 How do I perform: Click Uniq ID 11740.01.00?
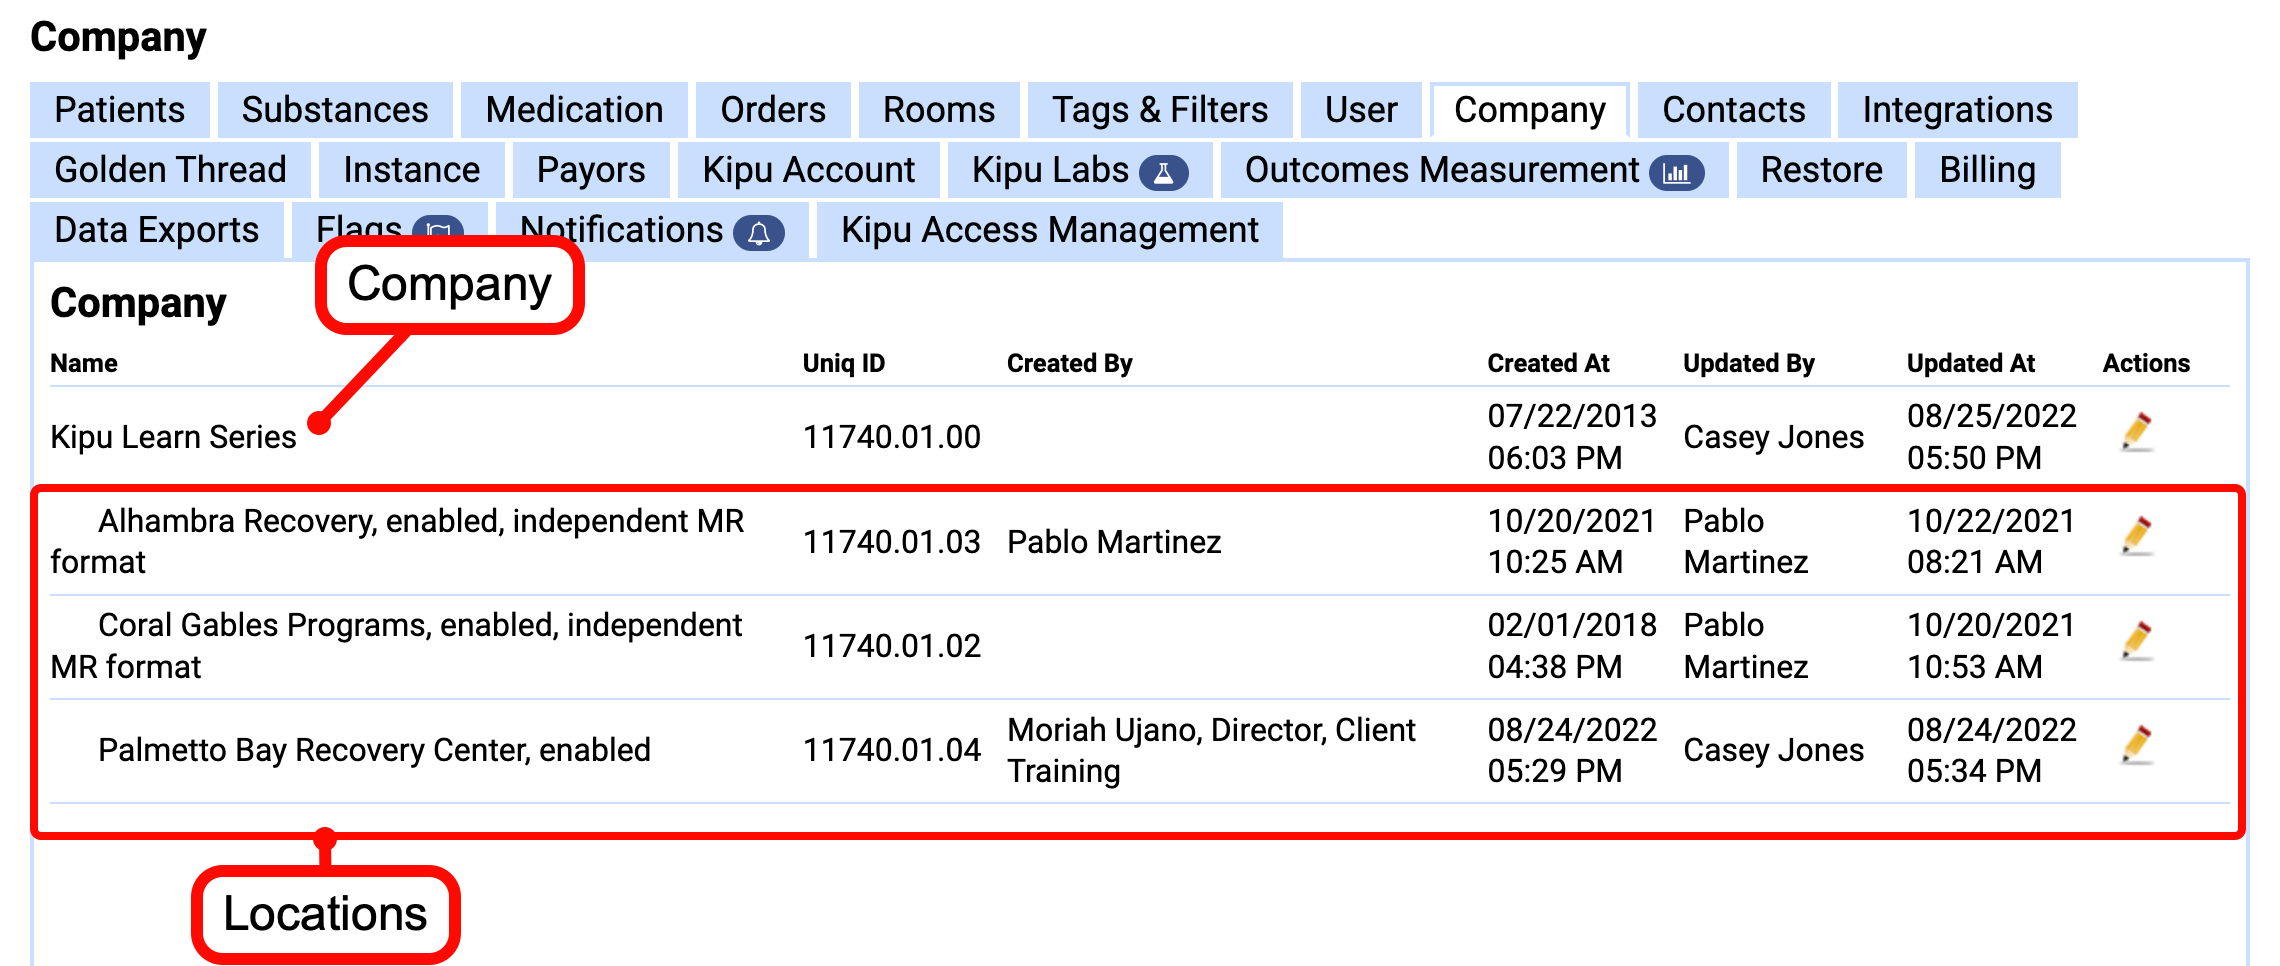892,437
